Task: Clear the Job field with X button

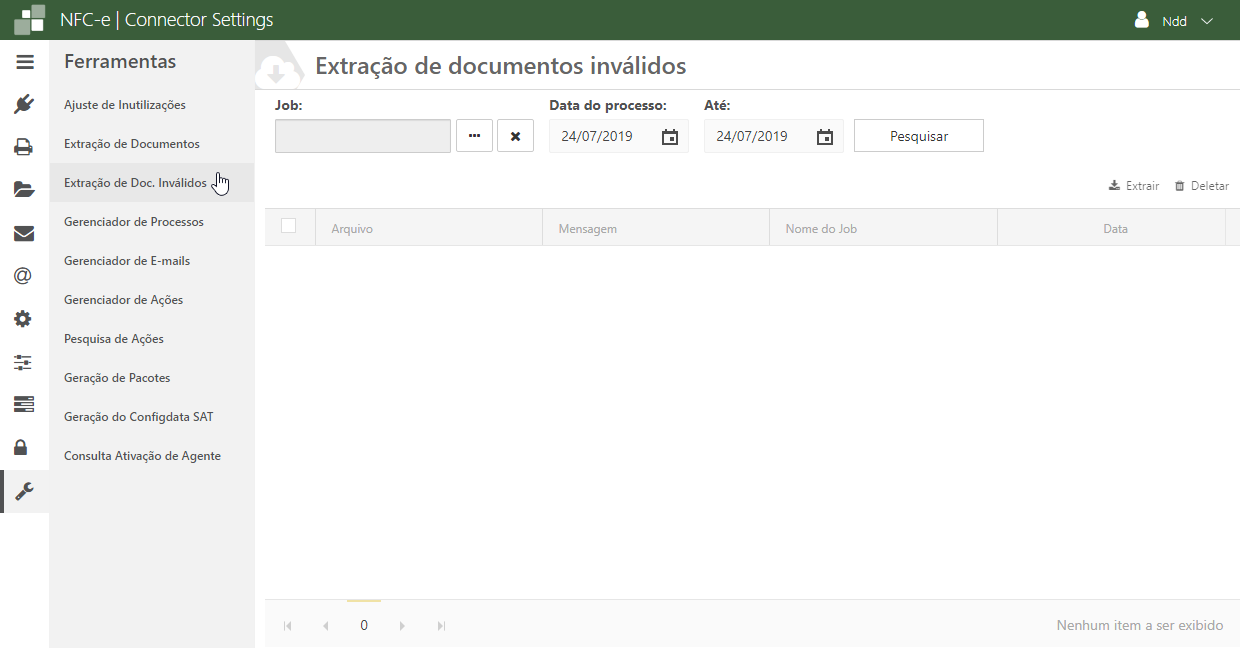Action: [x=515, y=136]
